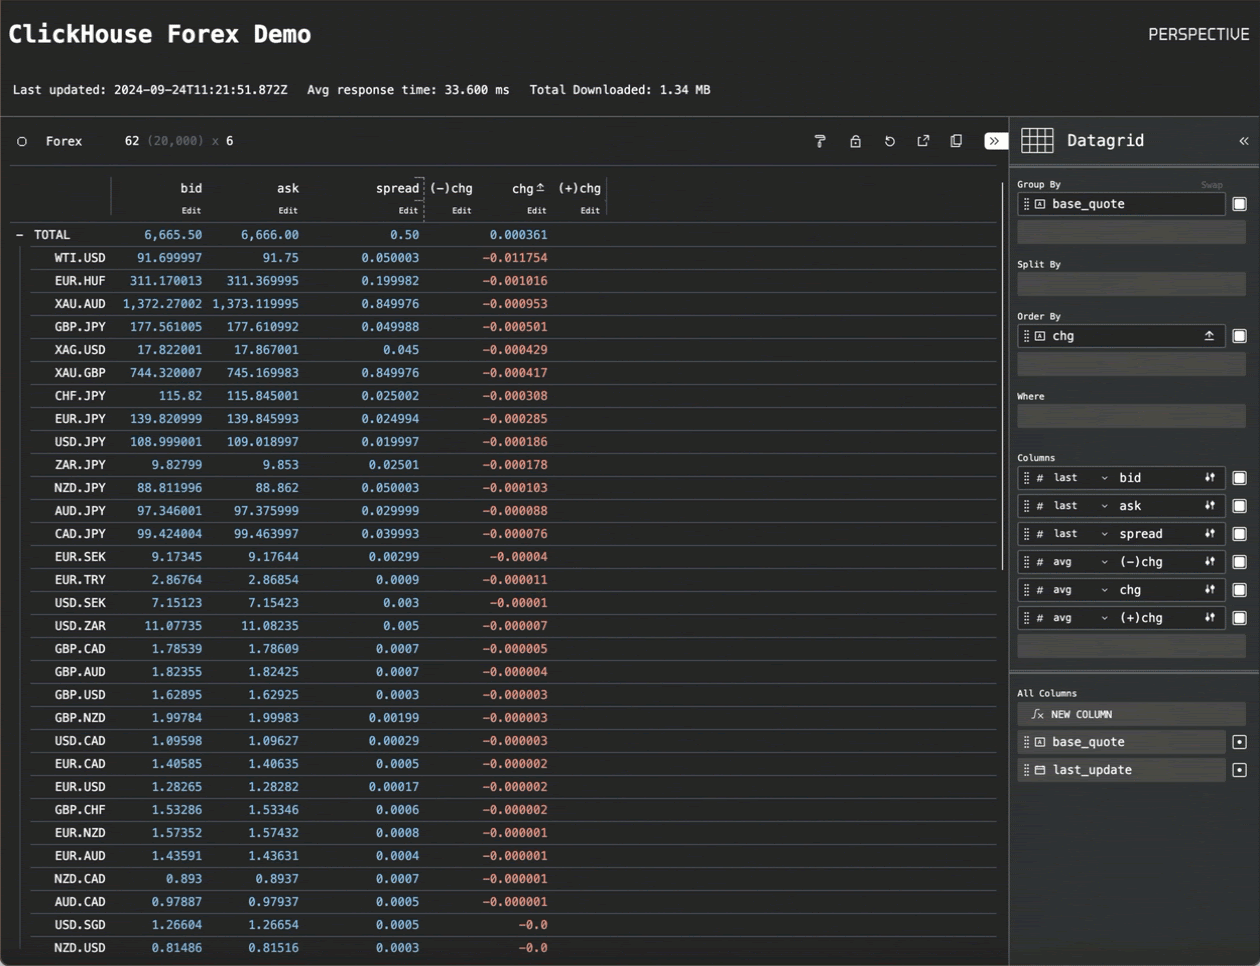Open the Datagrid plugin selector grid icon

pos(1037,141)
